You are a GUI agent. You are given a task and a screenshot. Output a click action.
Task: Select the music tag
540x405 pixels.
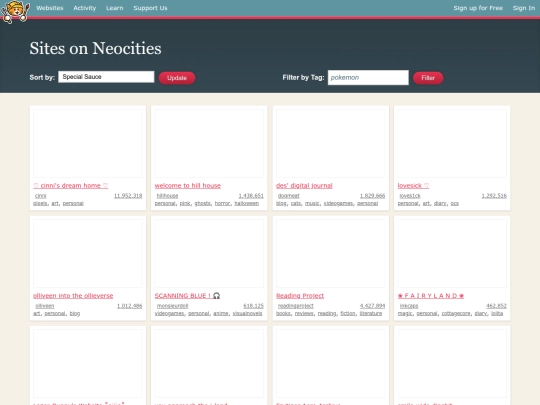(312, 203)
